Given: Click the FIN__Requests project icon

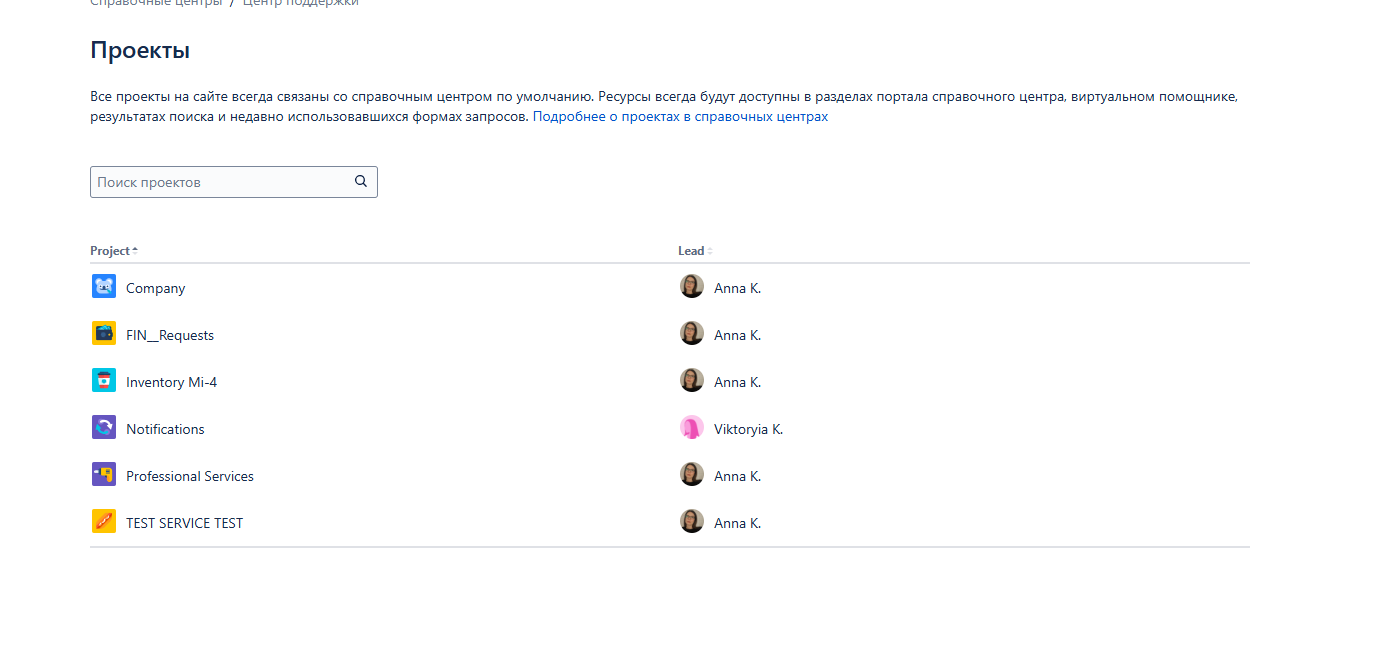Looking at the screenshot, I should pyautogui.click(x=104, y=334).
